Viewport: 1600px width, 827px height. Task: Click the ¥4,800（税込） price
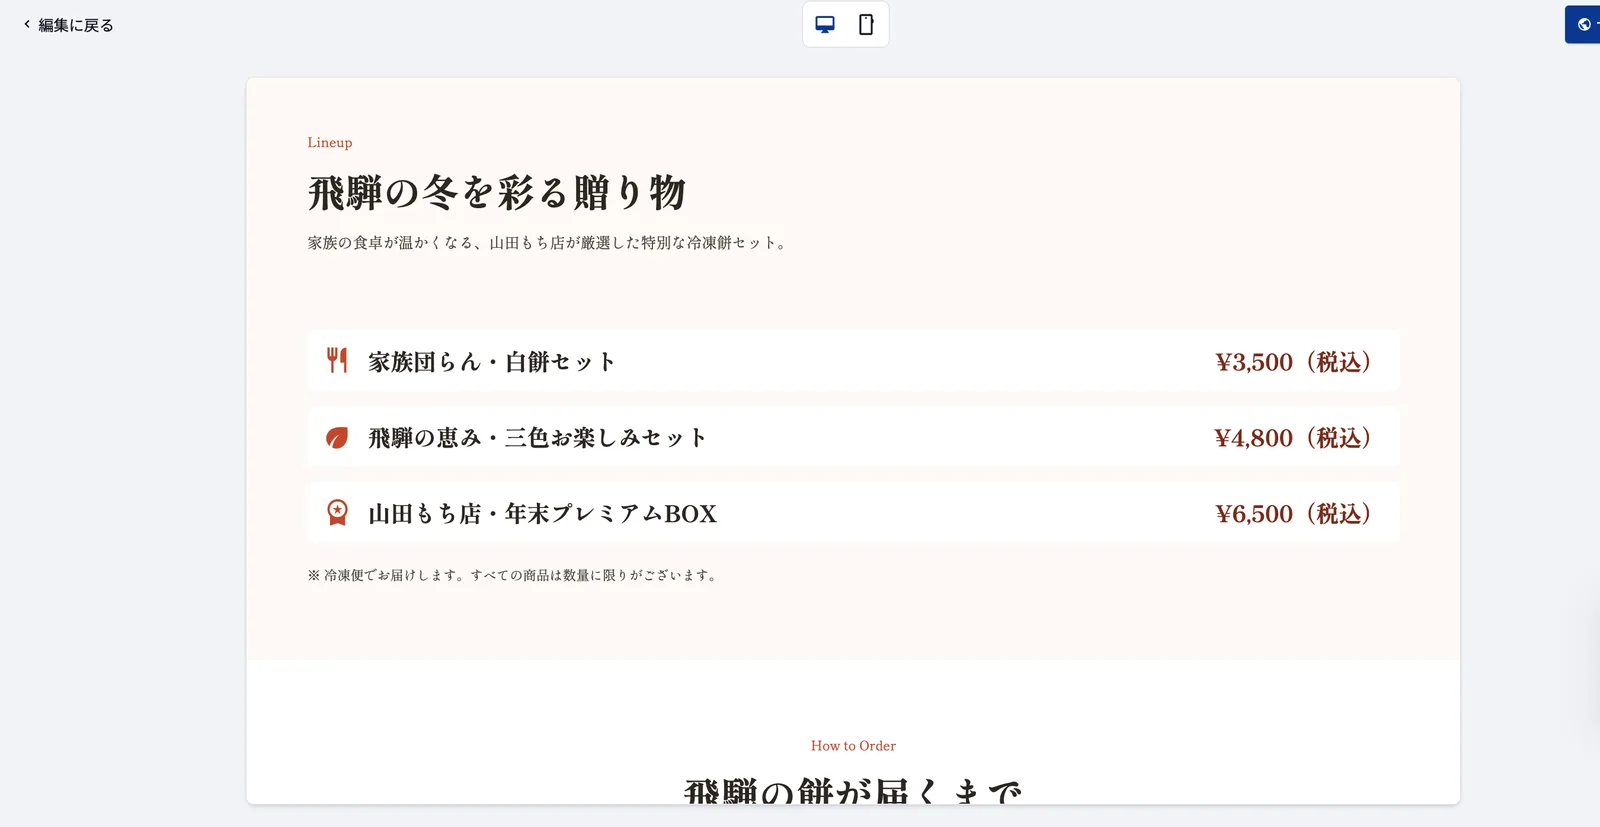click(1292, 438)
